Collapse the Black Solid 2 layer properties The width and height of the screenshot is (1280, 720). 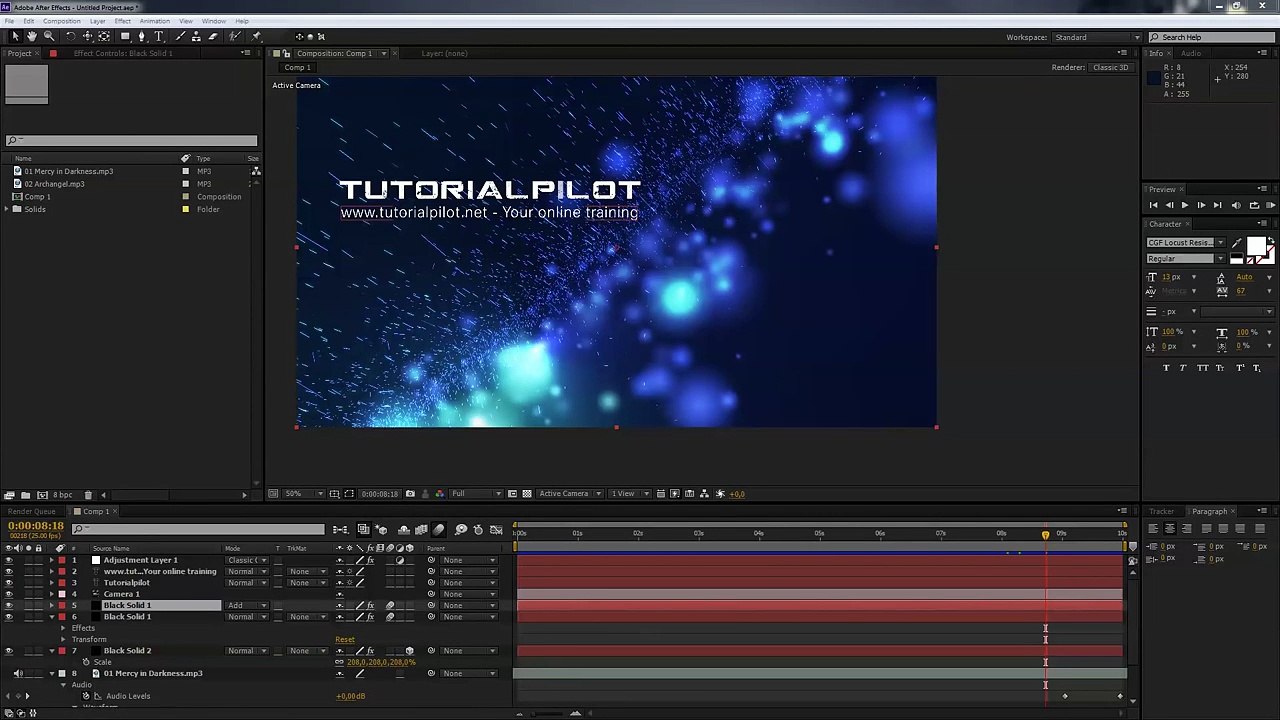(52, 651)
